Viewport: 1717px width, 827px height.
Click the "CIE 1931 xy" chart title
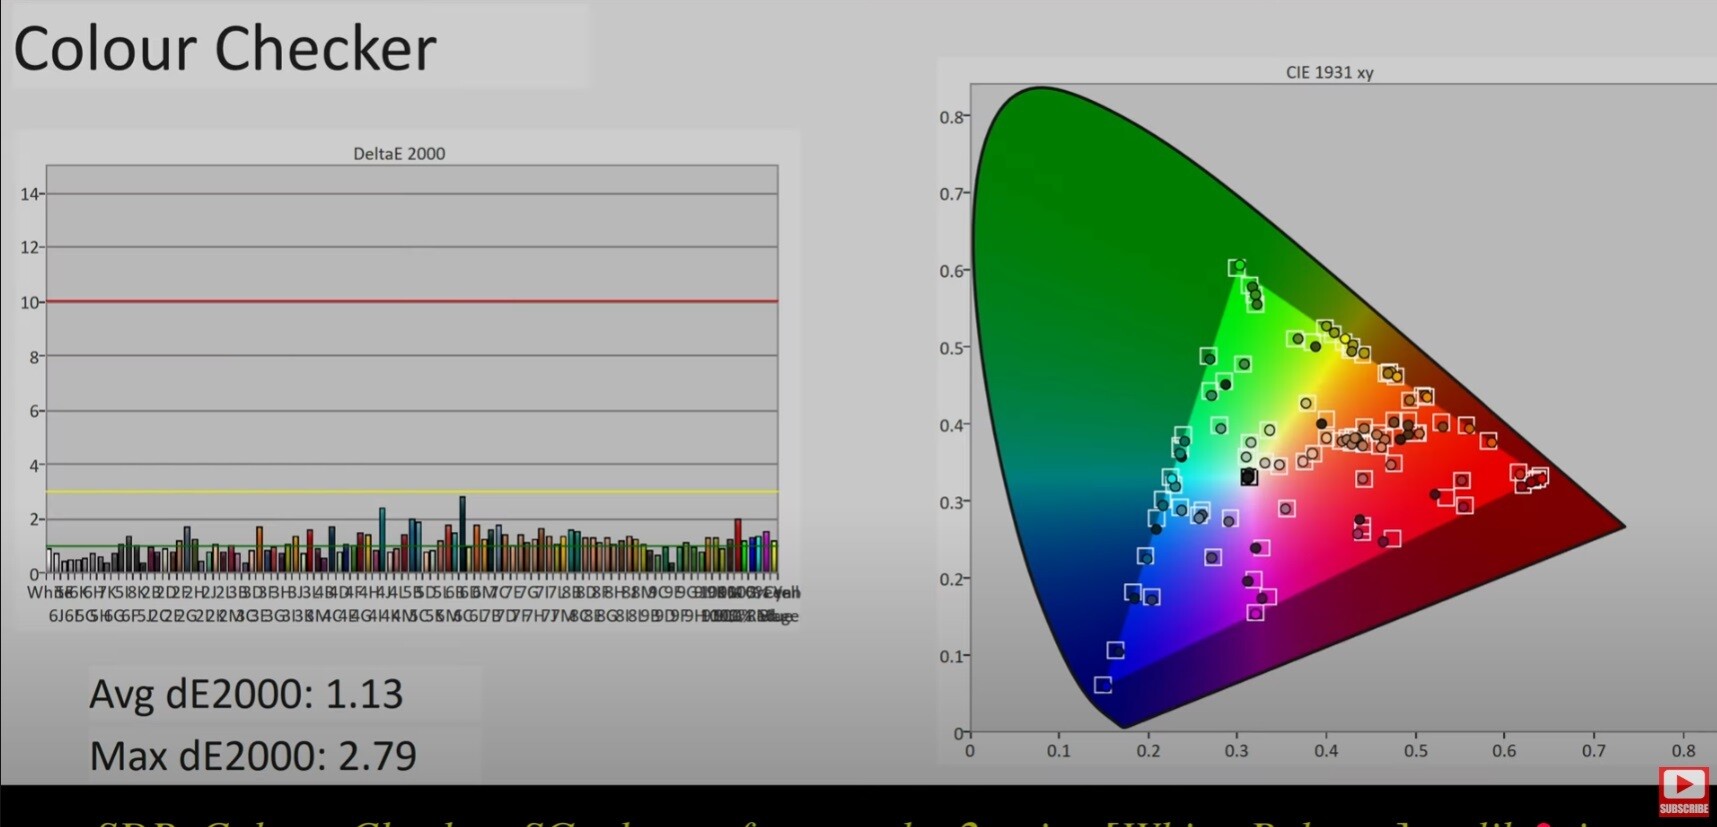click(x=1329, y=73)
